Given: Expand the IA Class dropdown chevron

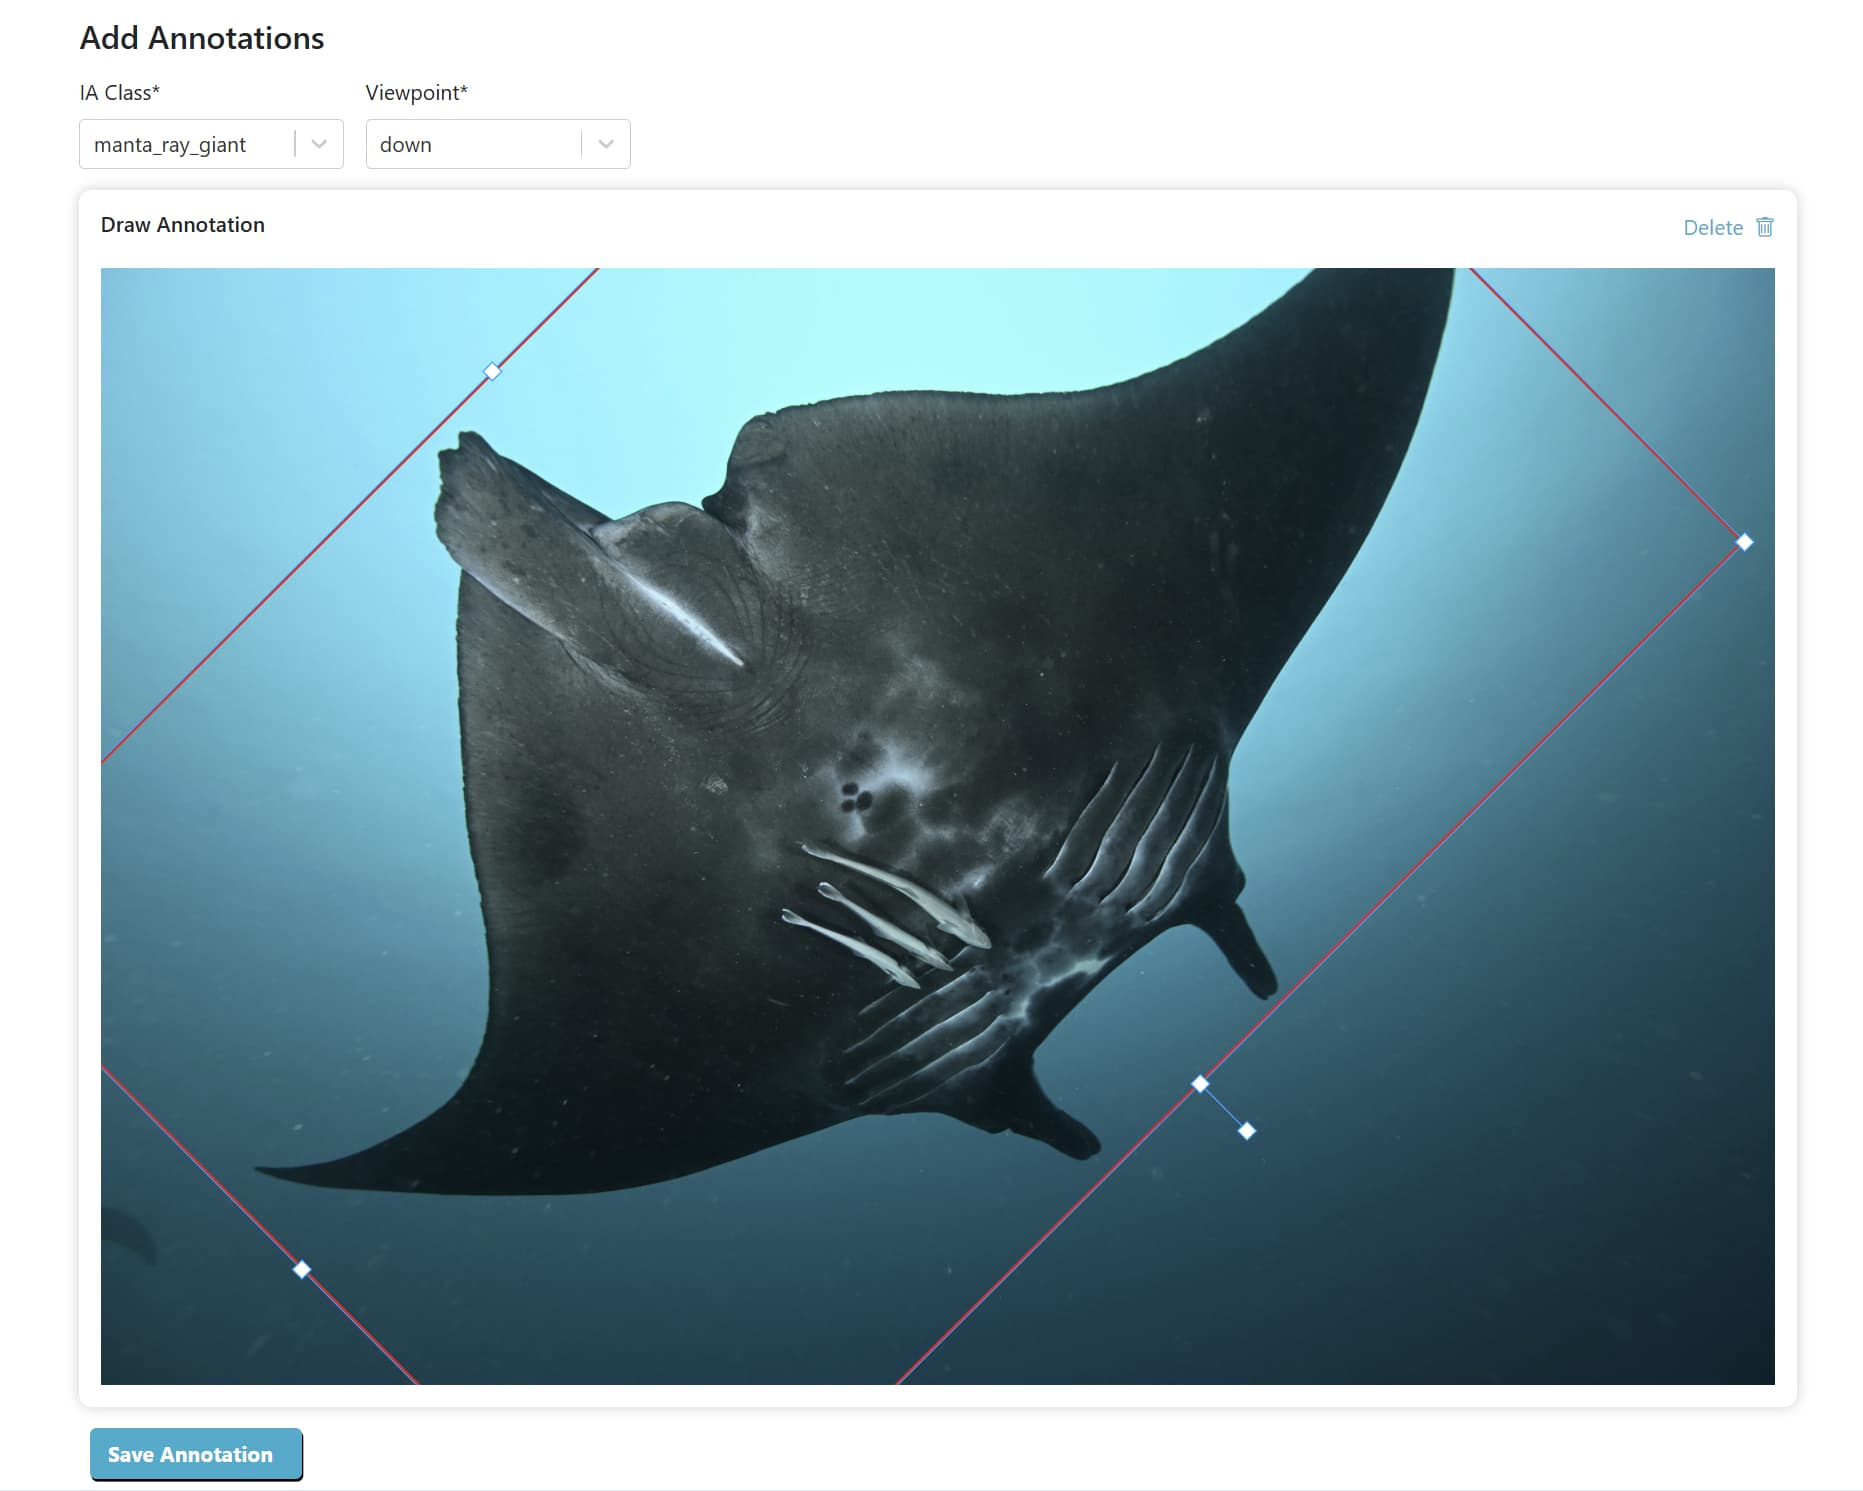Looking at the screenshot, I should click(319, 144).
